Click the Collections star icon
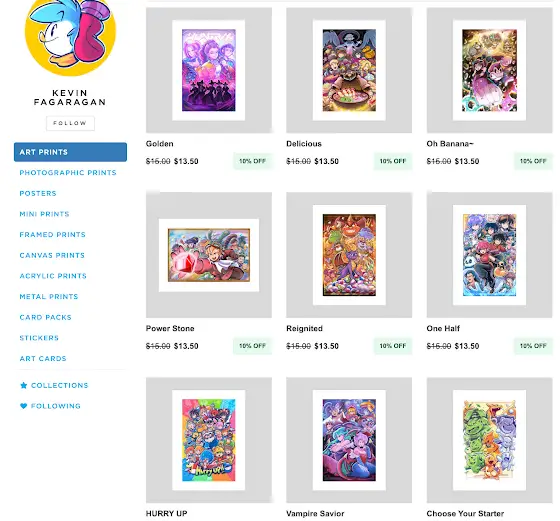The width and height of the screenshot is (560, 521). (x=24, y=385)
